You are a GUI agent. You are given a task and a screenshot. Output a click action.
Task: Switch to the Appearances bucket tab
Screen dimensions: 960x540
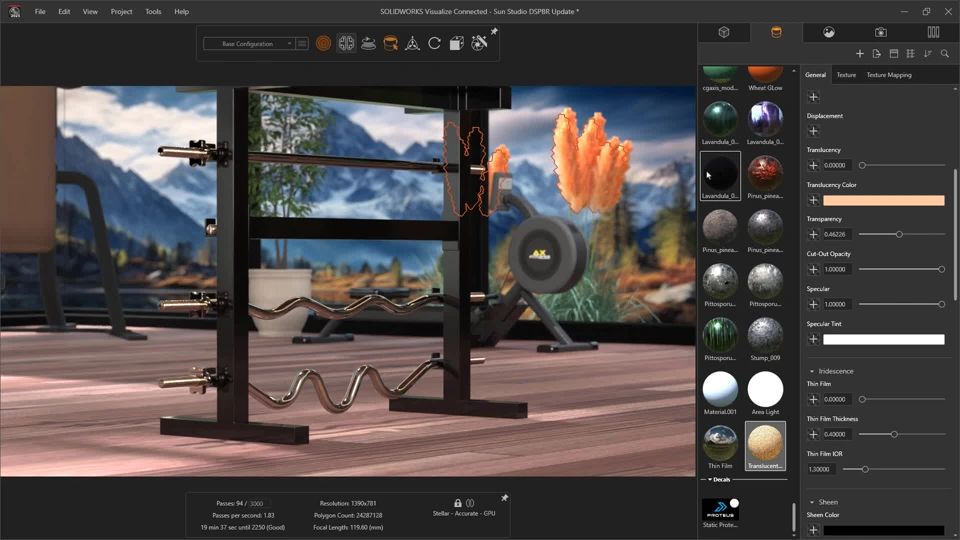click(776, 32)
